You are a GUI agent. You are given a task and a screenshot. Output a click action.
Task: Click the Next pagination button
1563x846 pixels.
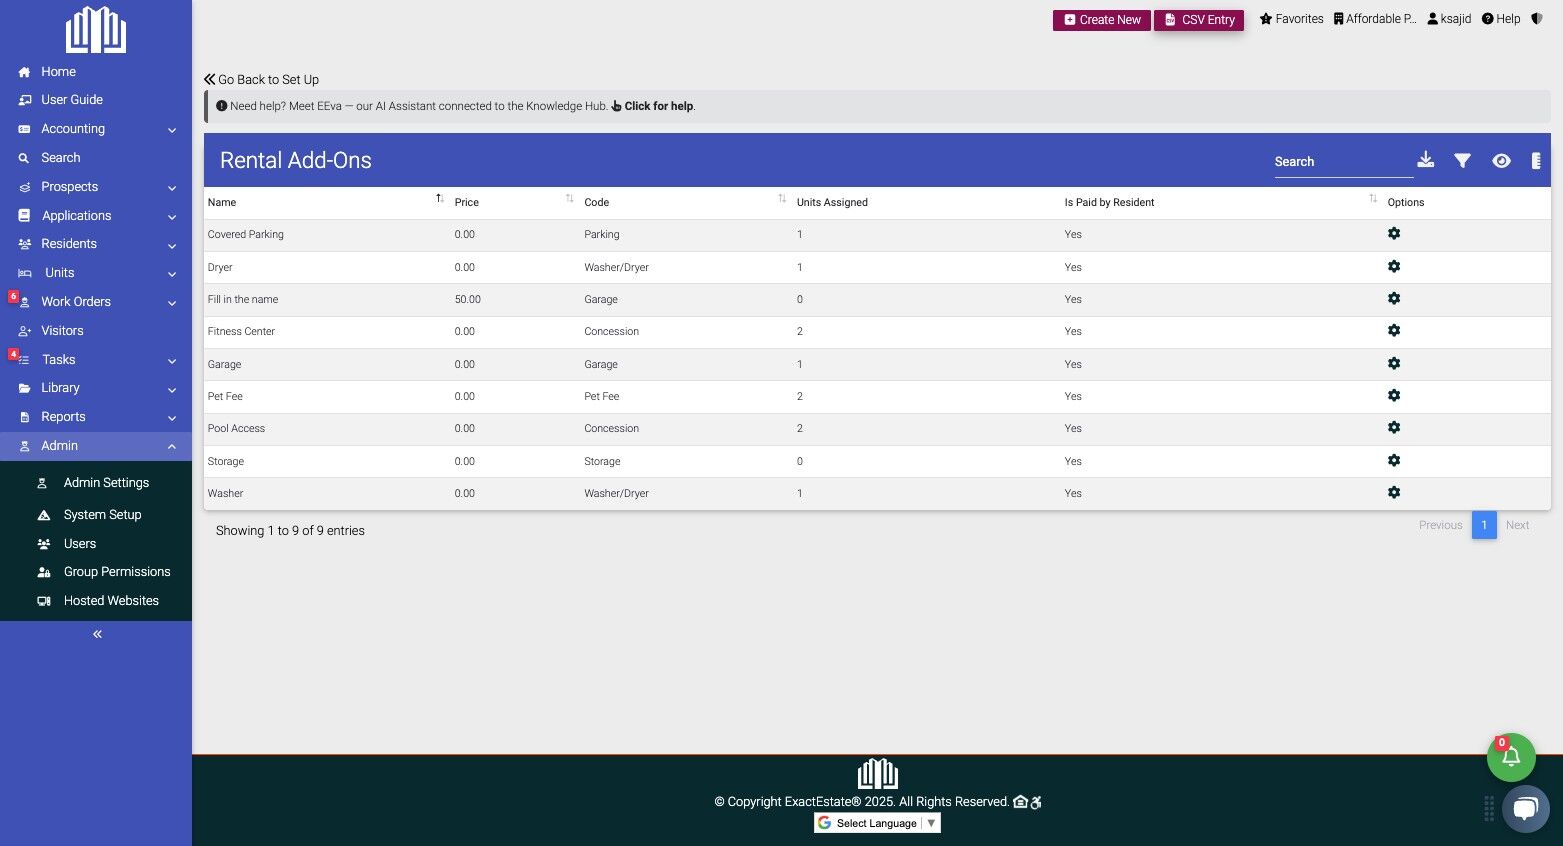pyautogui.click(x=1517, y=525)
